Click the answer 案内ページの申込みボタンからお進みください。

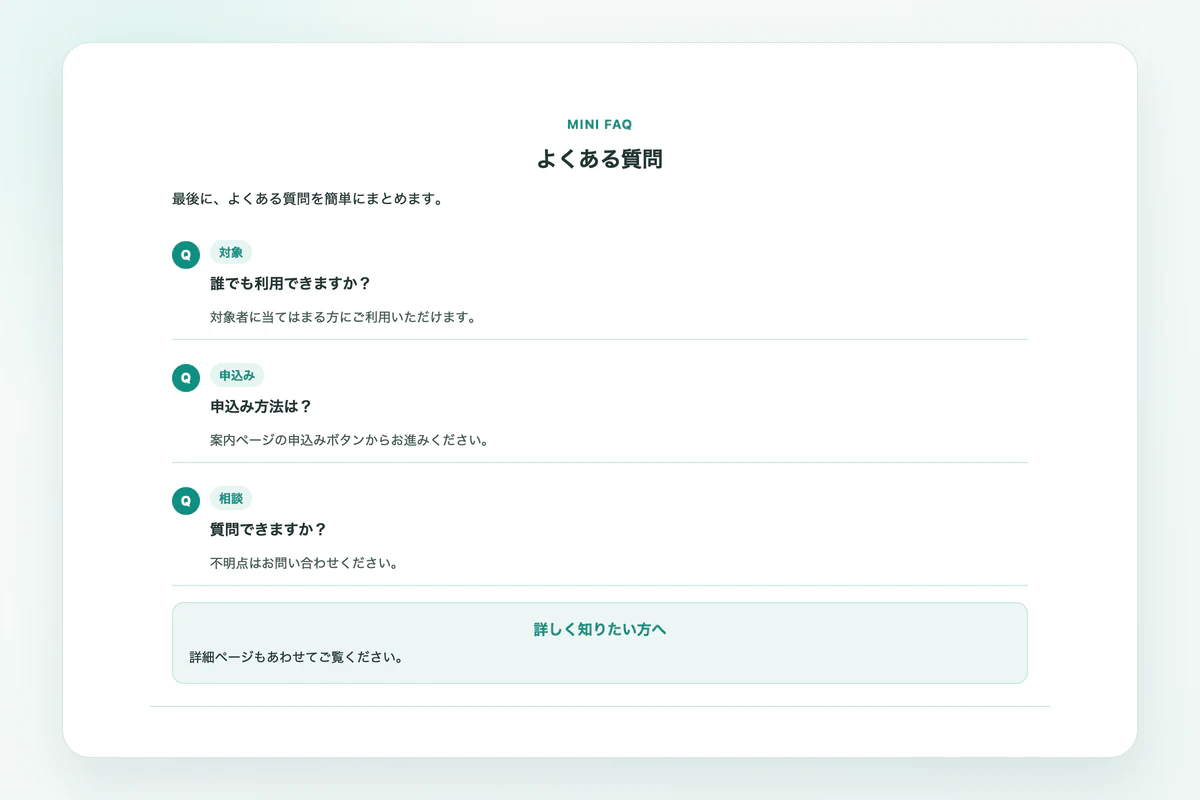[350, 441]
